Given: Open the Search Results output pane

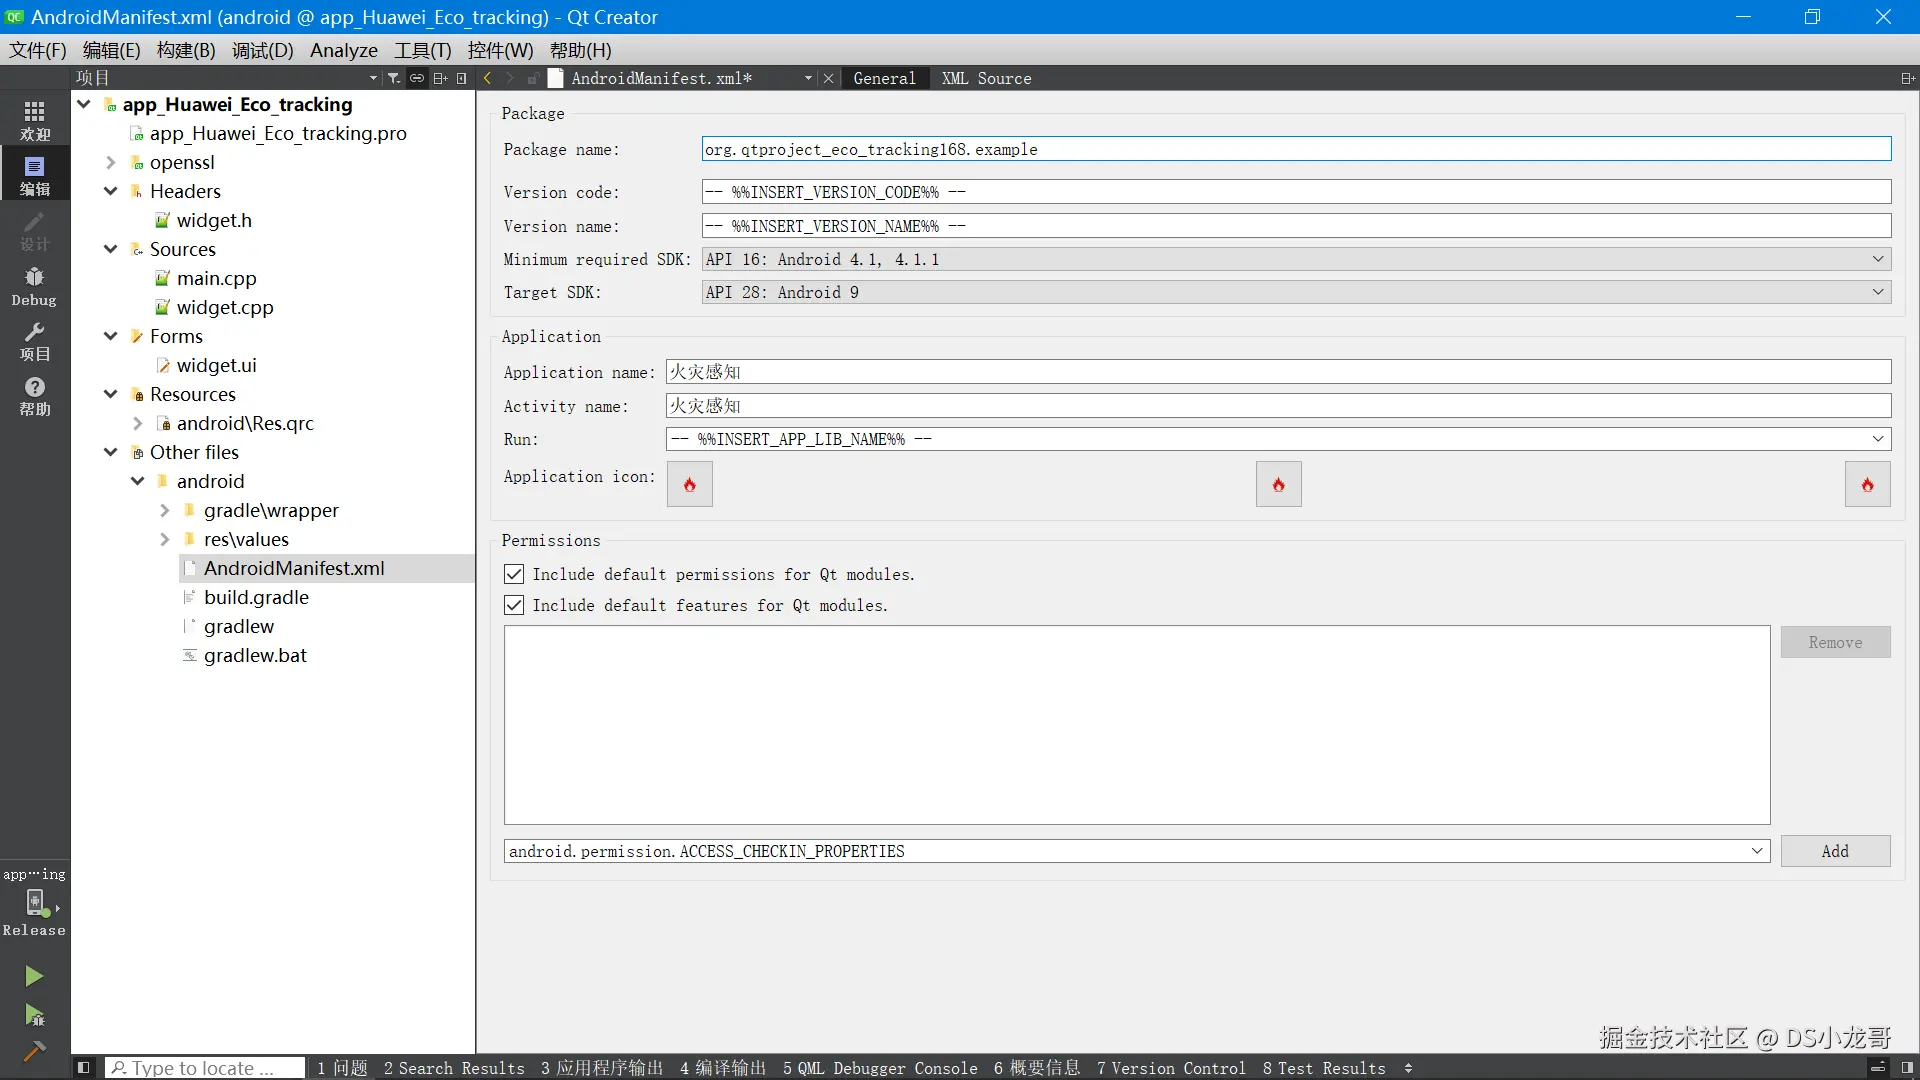Looking at the screenshot, I should (x=454, y=1068).
